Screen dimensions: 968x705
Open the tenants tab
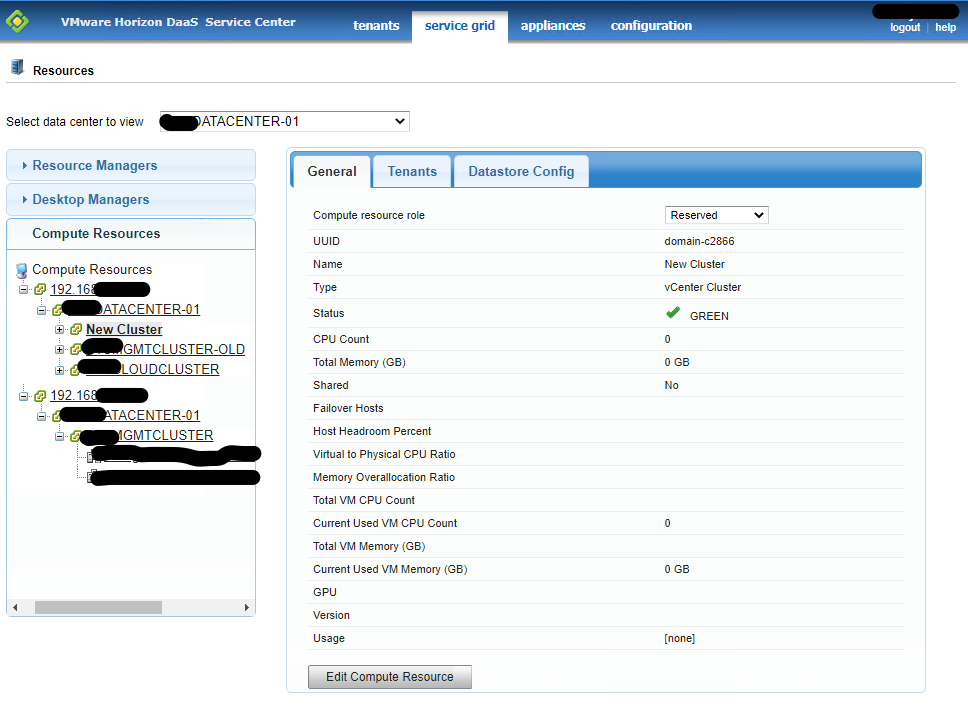(376, 26)
